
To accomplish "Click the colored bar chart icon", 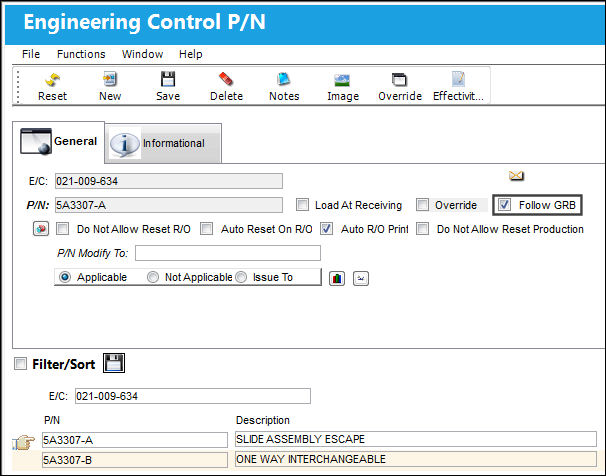I will [337, 278].
